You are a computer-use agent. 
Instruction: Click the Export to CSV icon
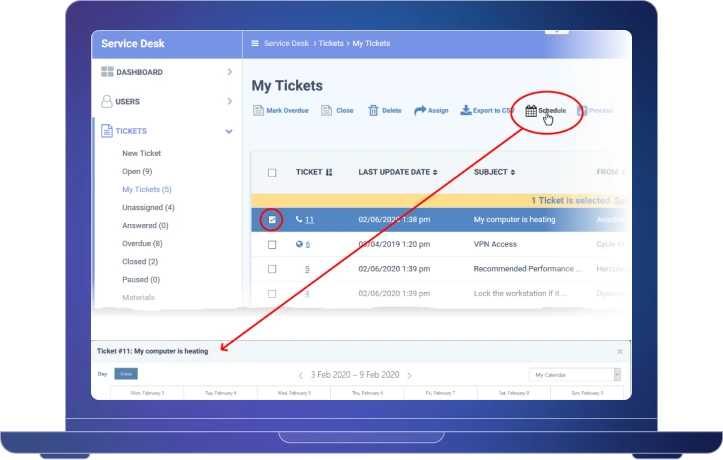tap(466, 111)
